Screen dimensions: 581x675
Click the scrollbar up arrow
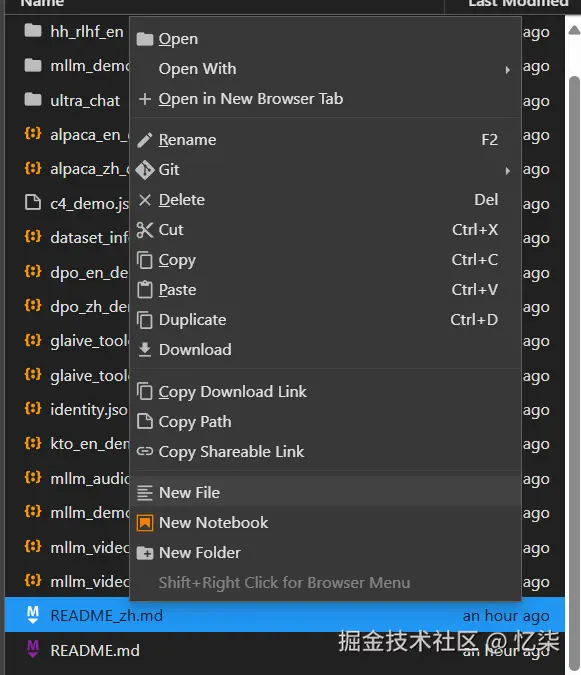[x=574, y=30]
